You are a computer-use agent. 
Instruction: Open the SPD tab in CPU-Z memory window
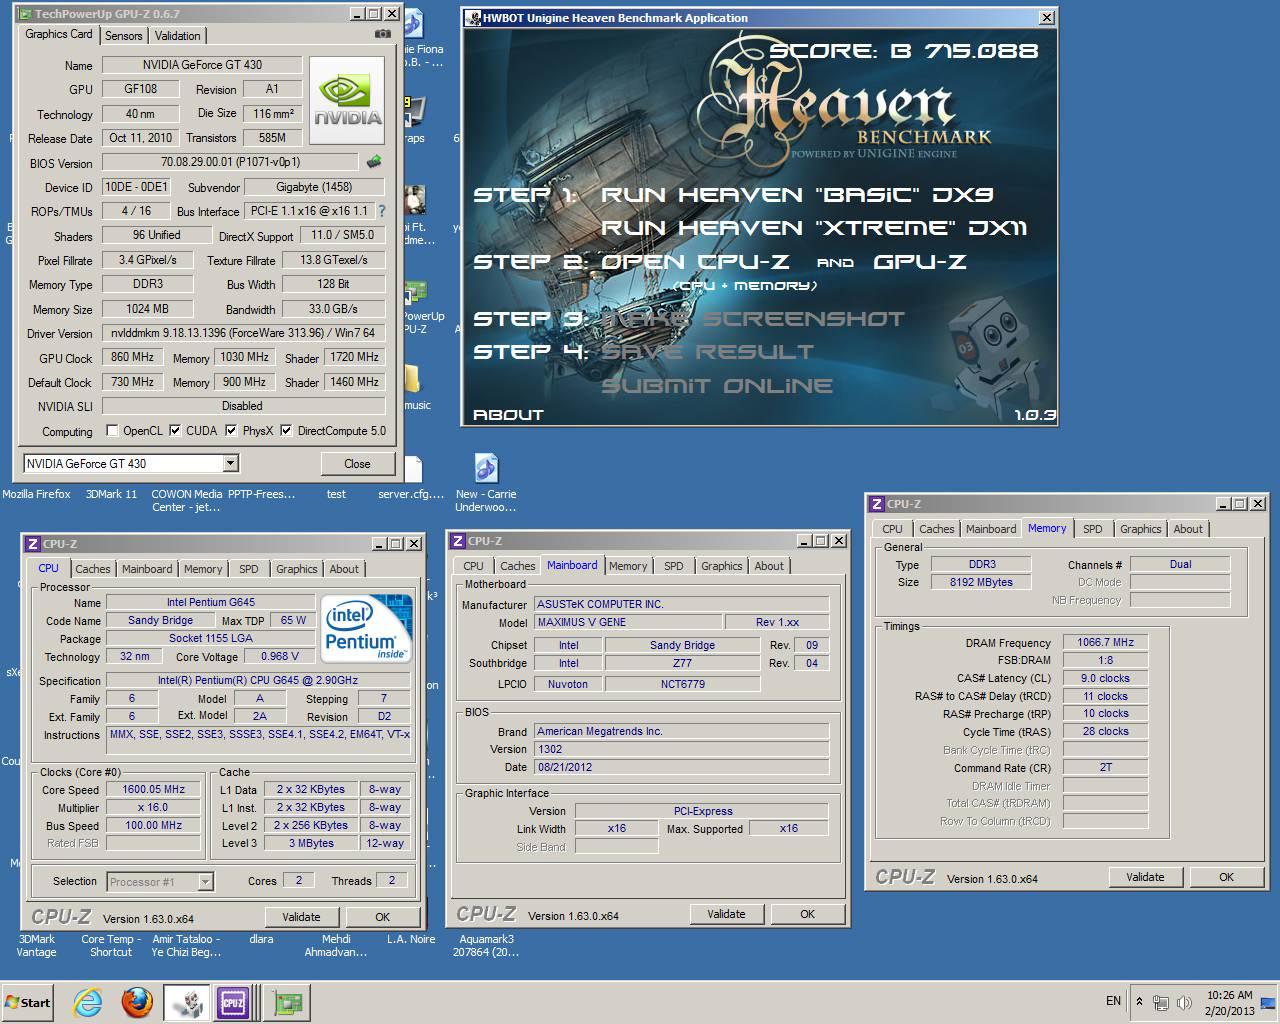(x=1092, y=529)
